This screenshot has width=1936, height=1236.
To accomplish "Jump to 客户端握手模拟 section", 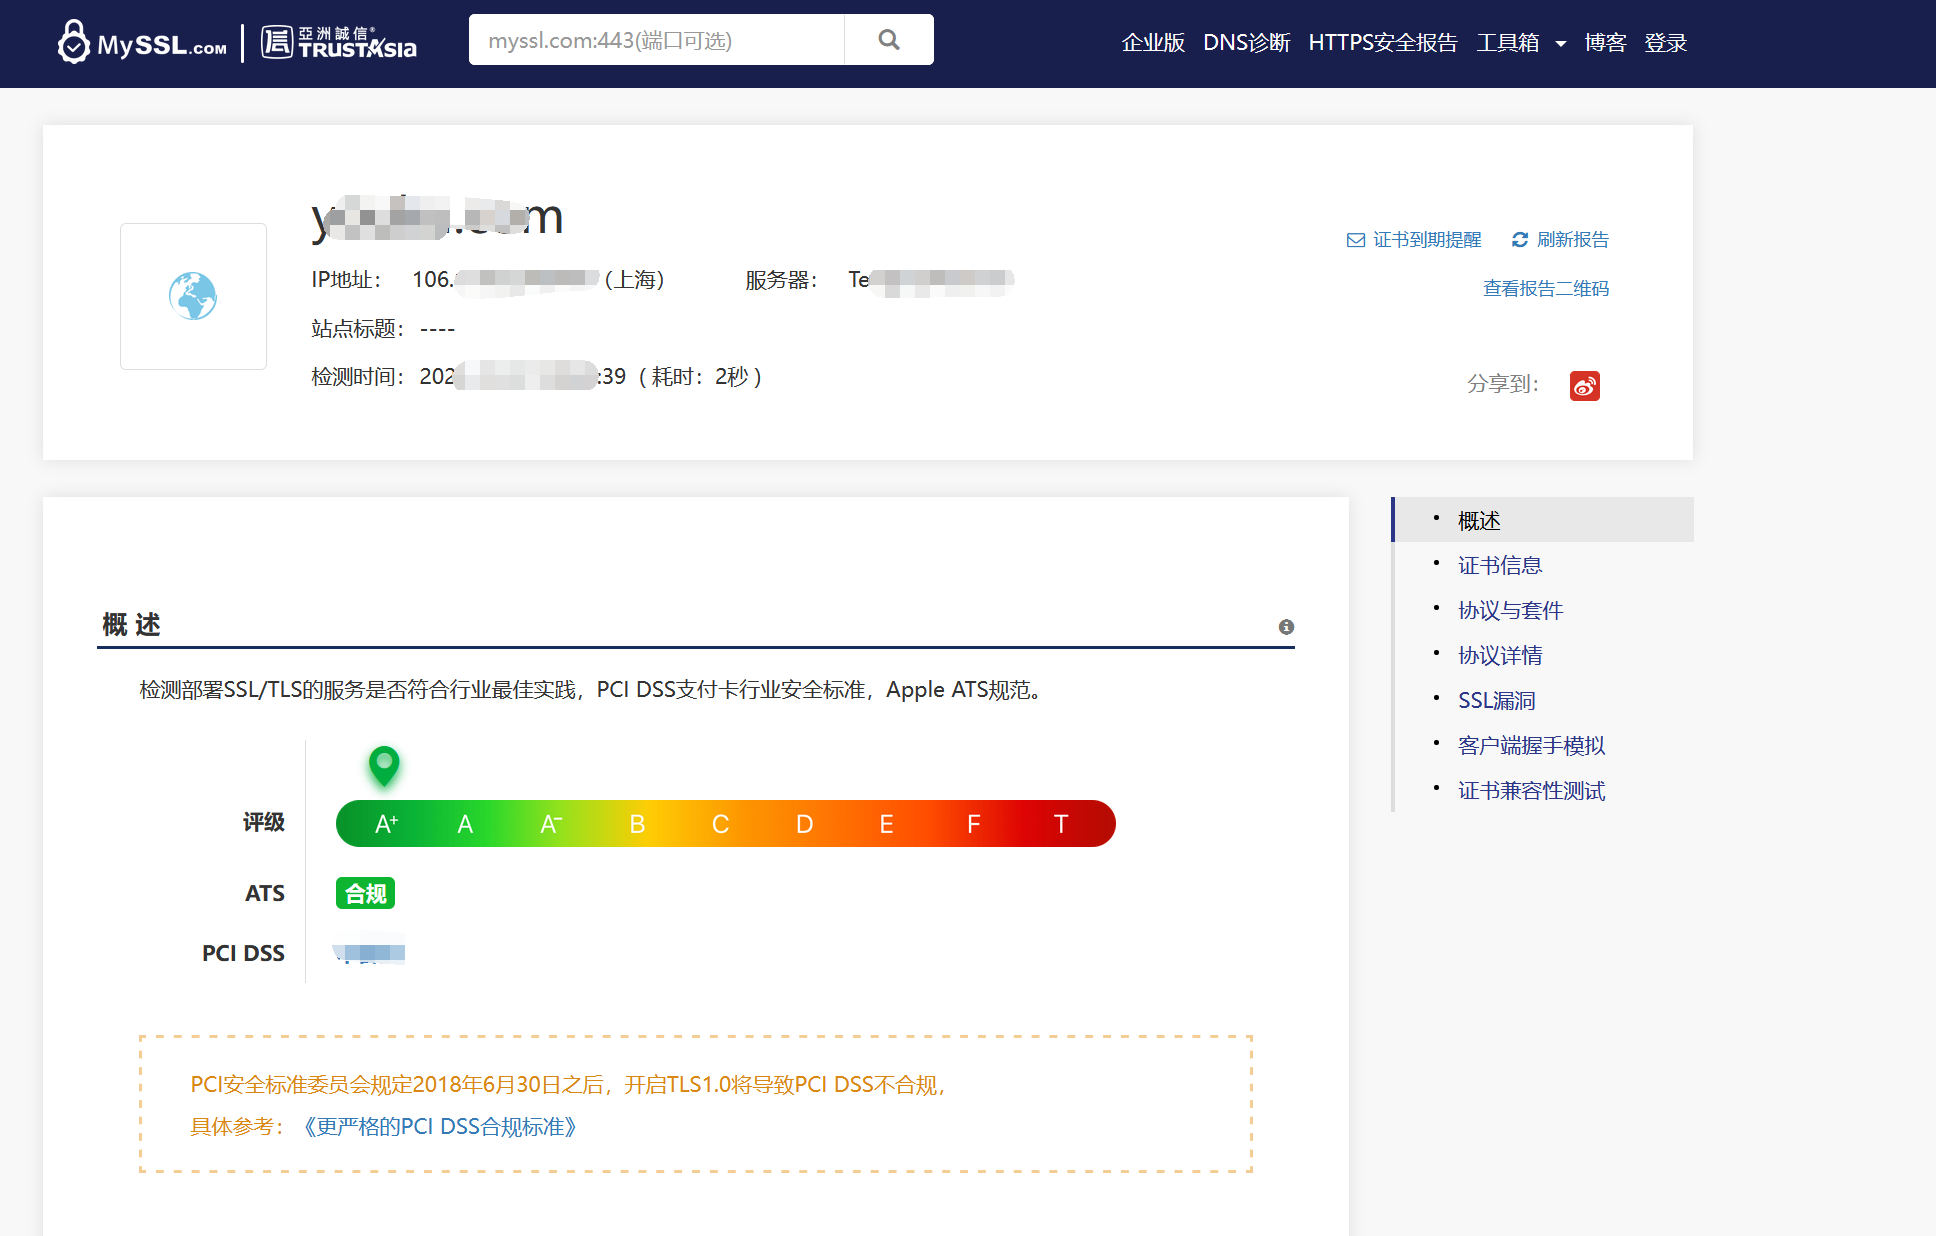I will [x=1531, y=746].
